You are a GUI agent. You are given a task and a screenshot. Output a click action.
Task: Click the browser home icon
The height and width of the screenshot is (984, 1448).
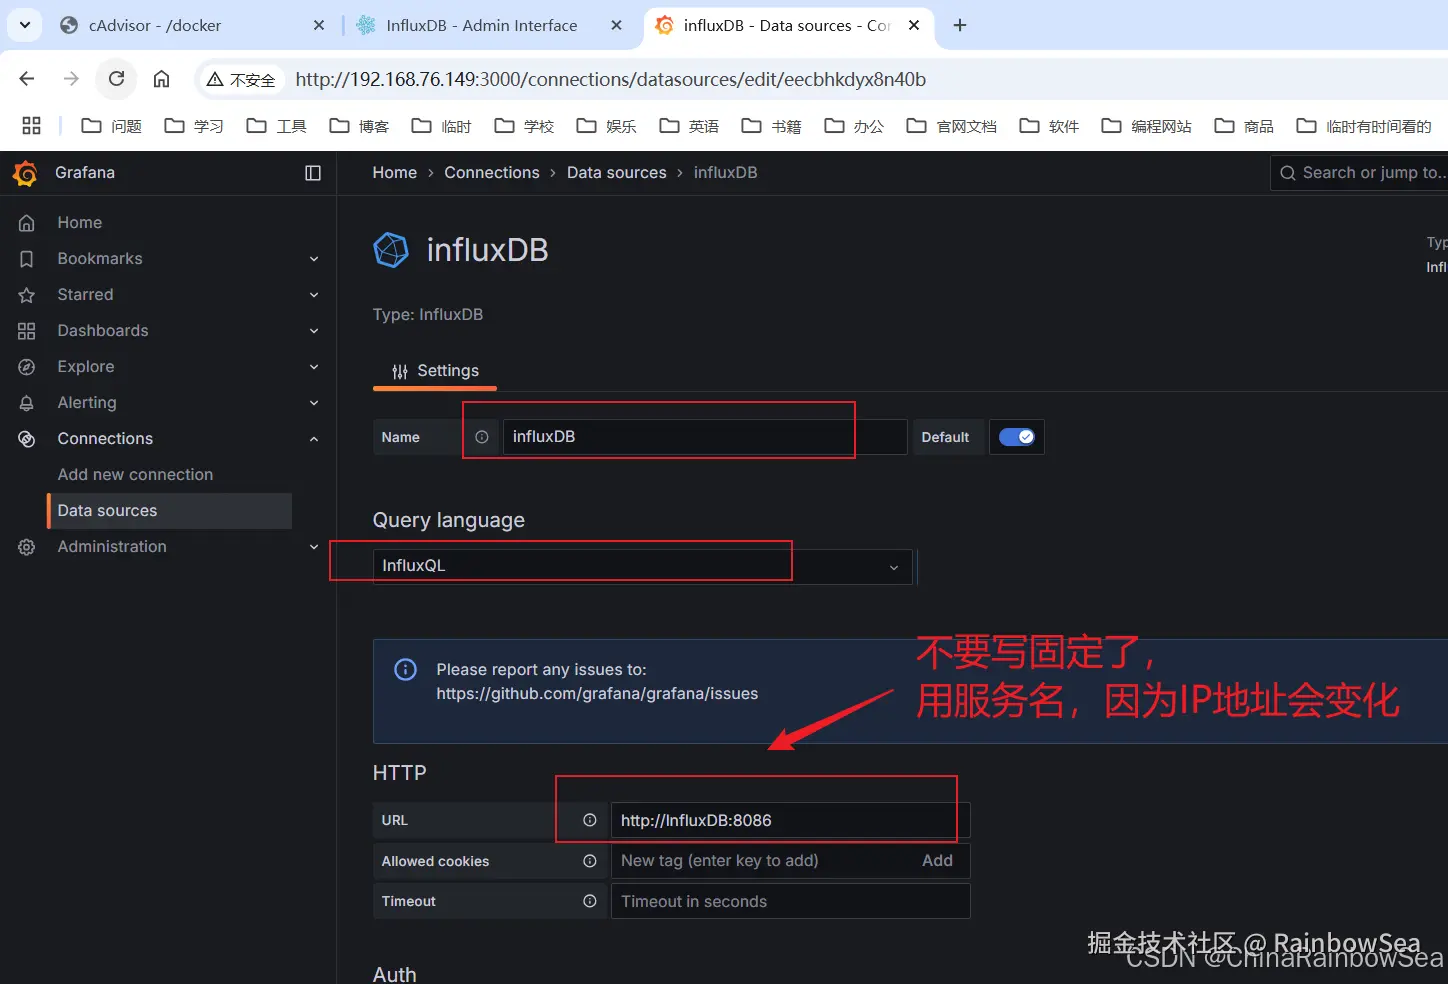click(x=161, y=79)
